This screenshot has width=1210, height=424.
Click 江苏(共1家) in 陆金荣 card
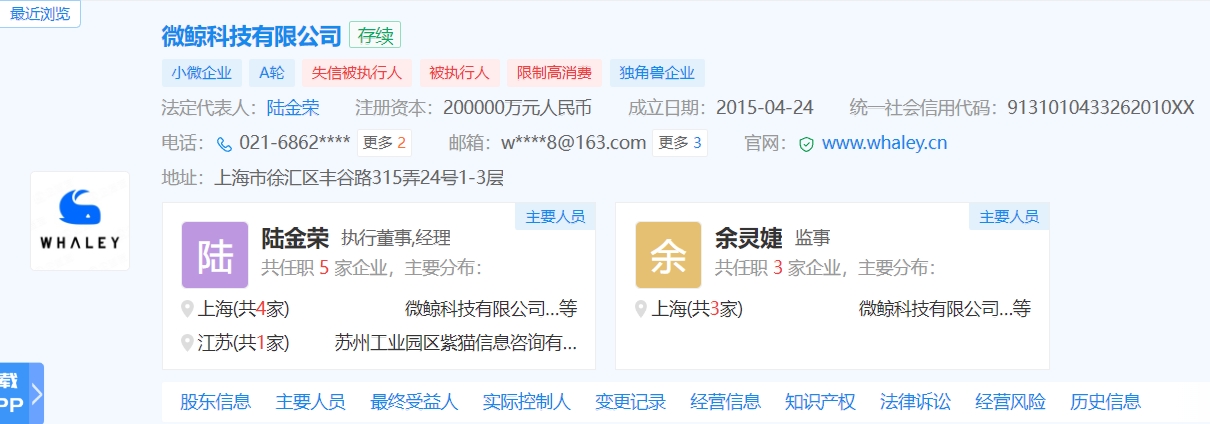pyautogui.click(x=243, y=343)
